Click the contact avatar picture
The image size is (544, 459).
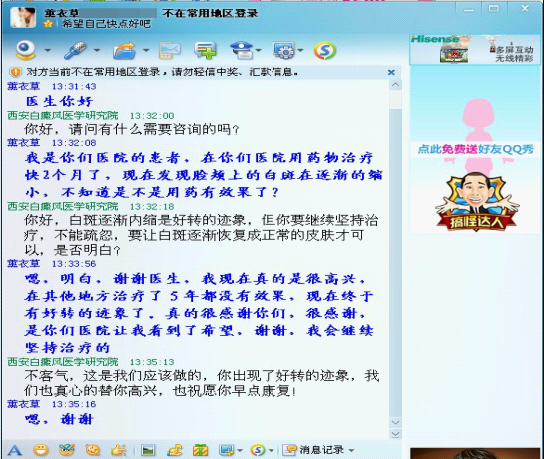[x=23, y=17]
